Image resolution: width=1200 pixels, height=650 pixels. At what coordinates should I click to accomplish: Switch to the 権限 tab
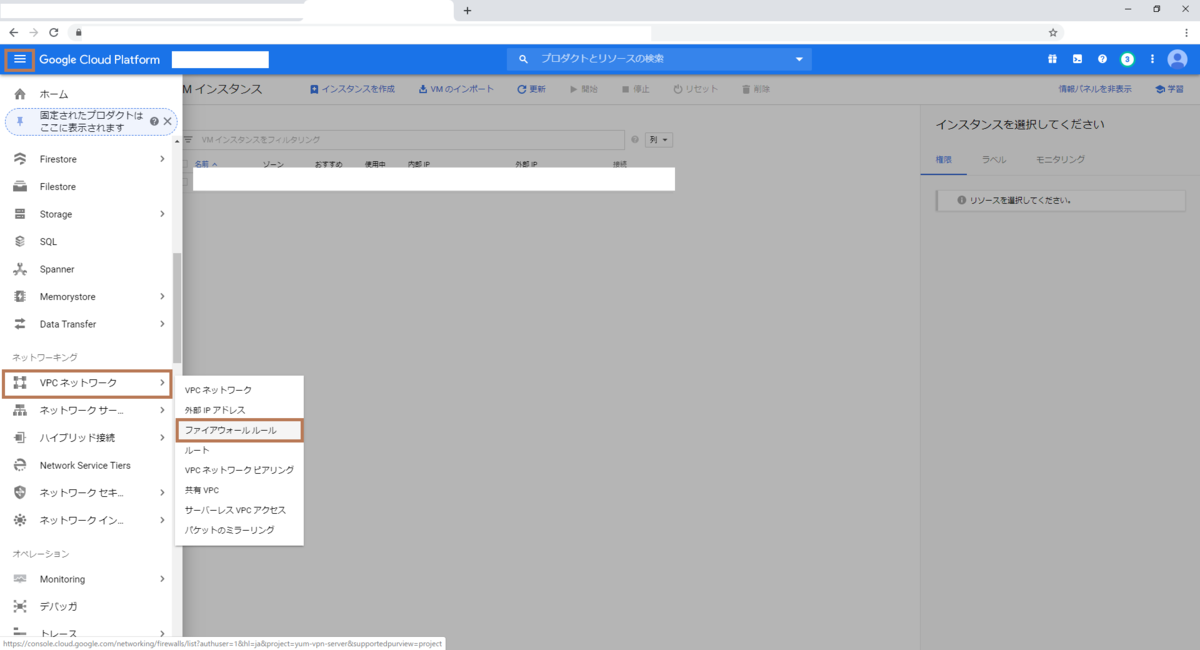click(x=943, y=160)
